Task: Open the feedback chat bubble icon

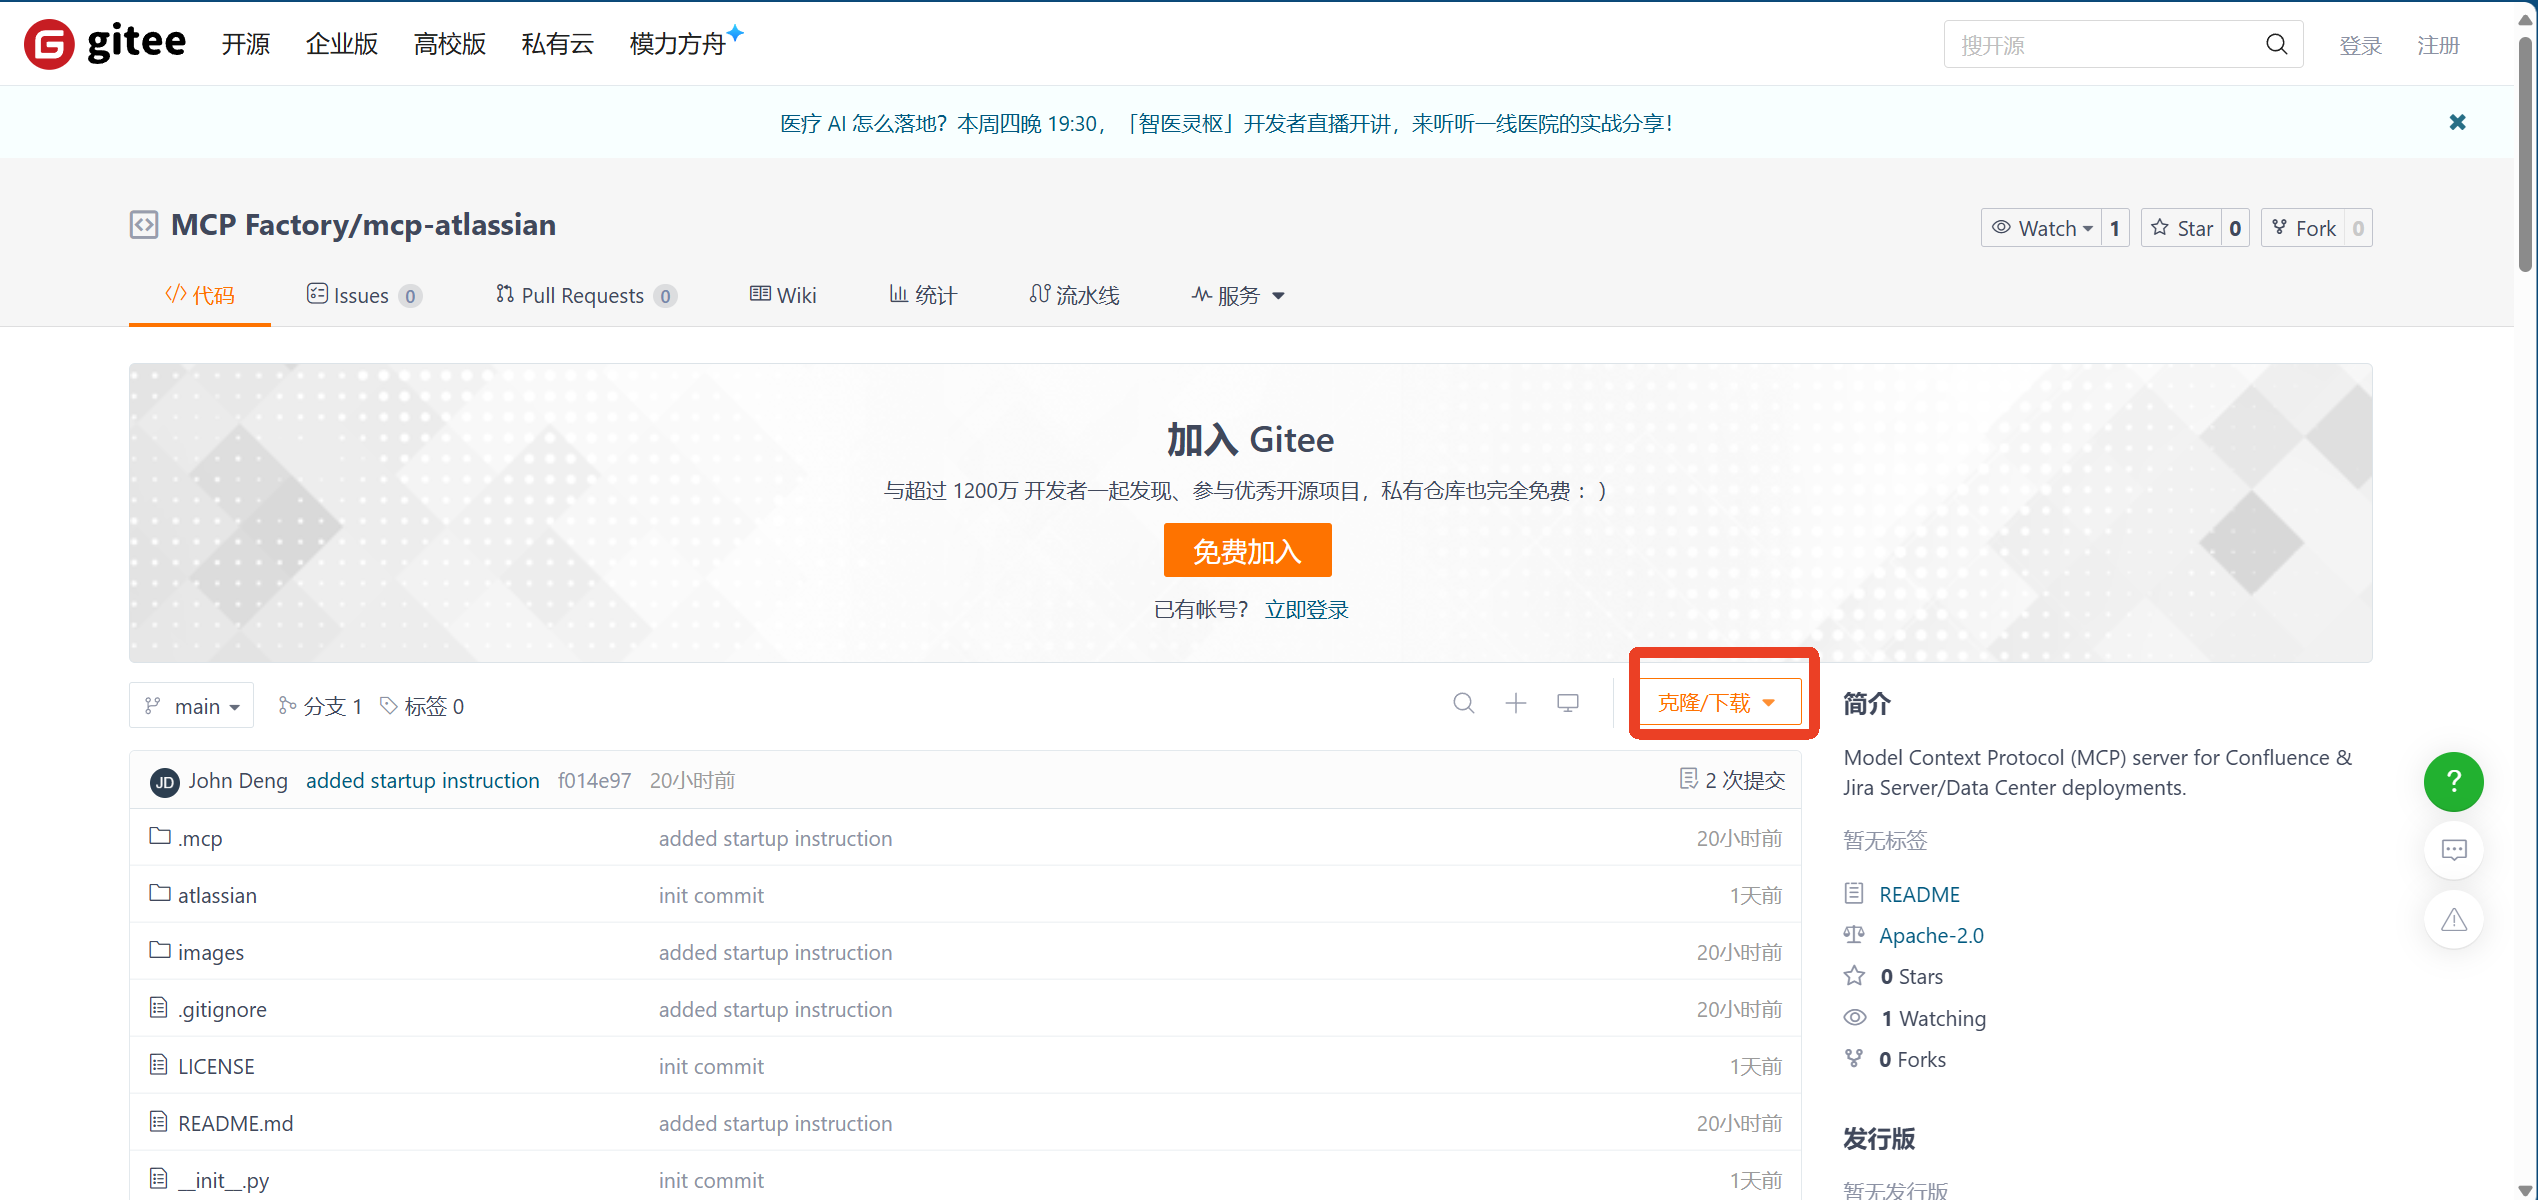Action: (x=2453, y=850)
